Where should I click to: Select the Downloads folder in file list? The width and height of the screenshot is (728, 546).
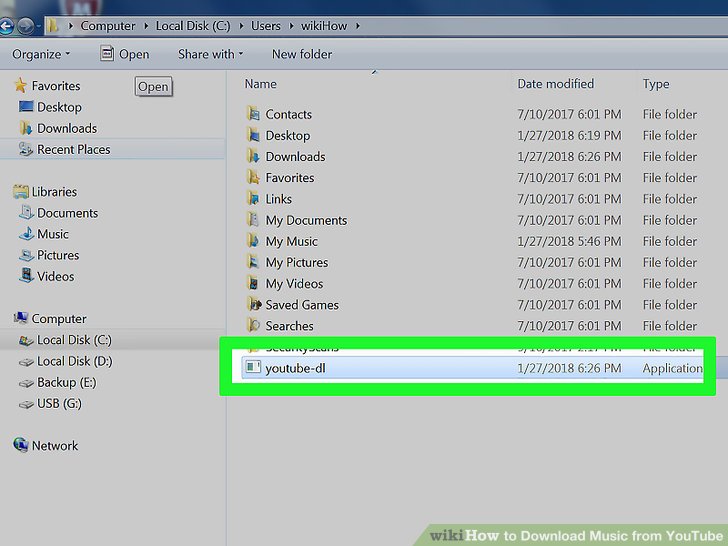(x=295, y=156)
